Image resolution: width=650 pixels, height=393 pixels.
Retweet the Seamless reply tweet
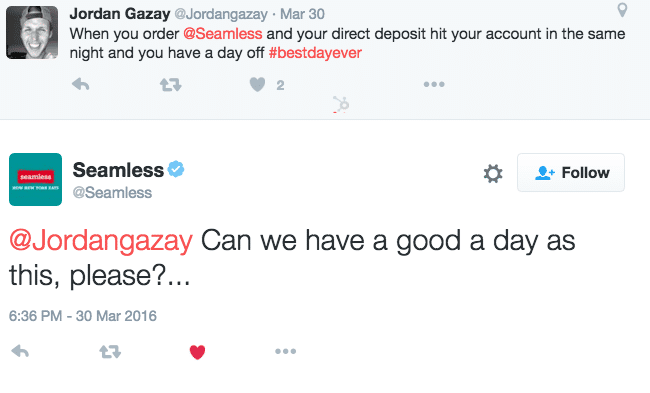(x=110, y=352)
